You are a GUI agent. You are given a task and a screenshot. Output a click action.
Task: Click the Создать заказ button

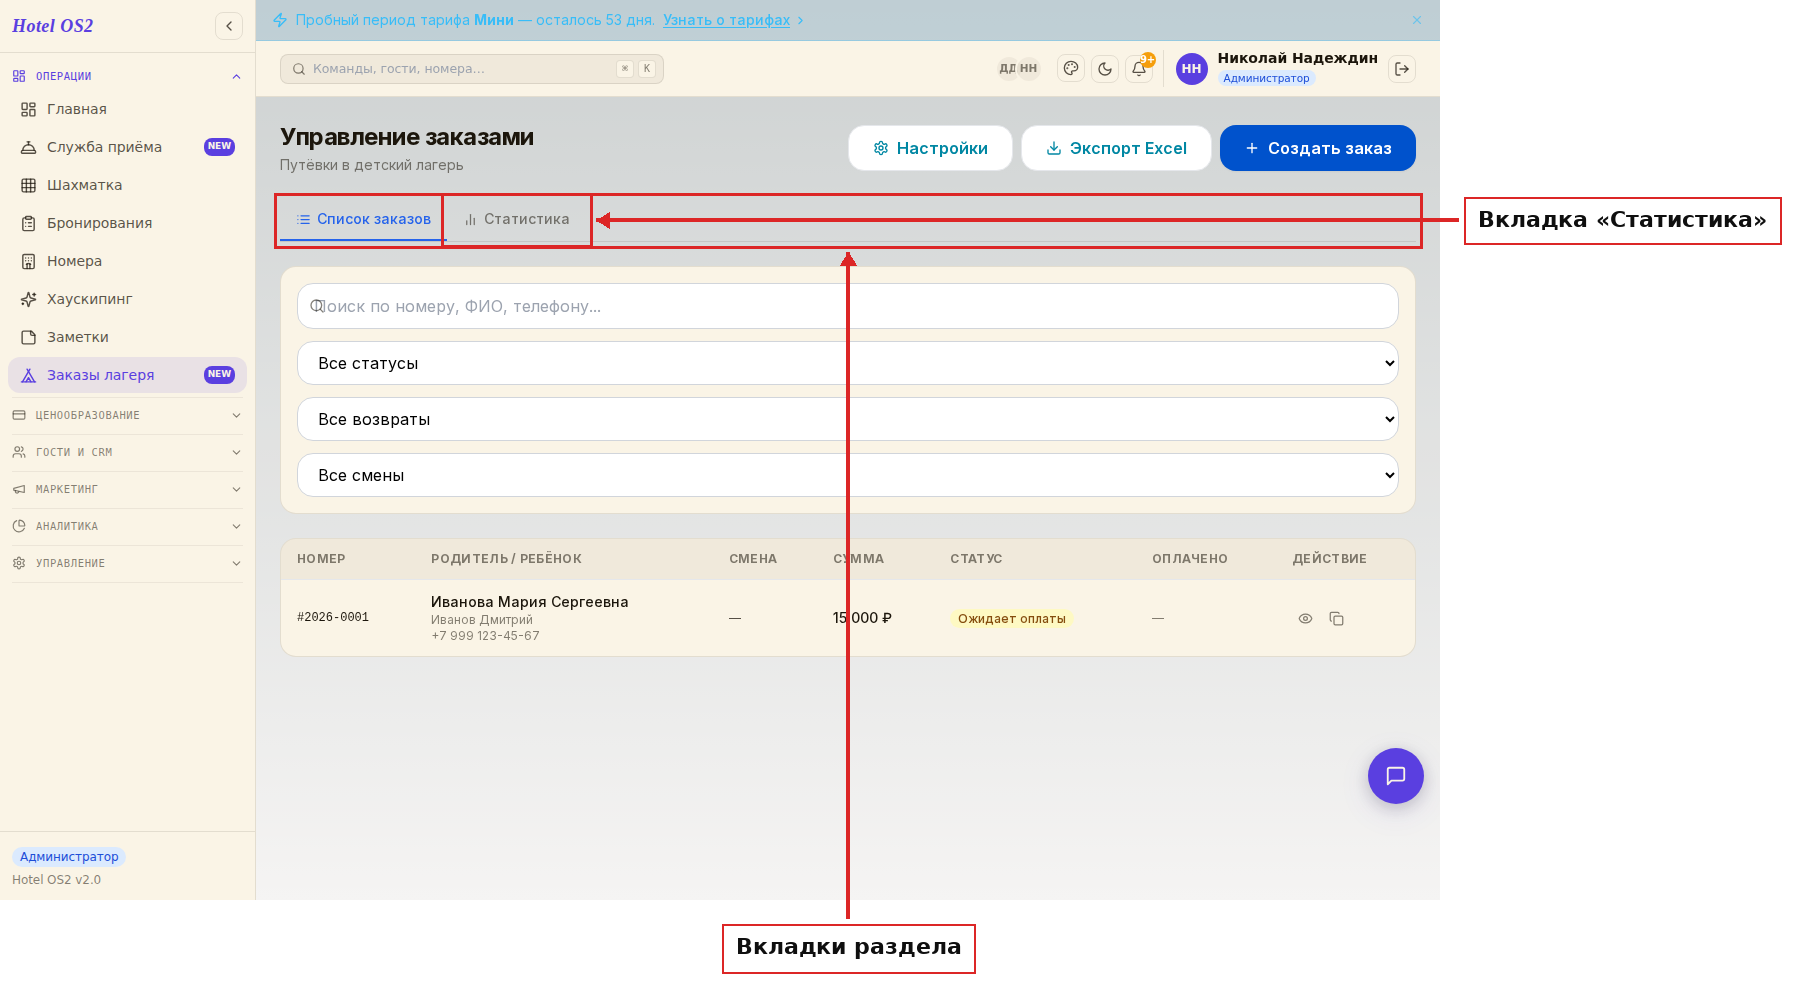point(1317,148)
